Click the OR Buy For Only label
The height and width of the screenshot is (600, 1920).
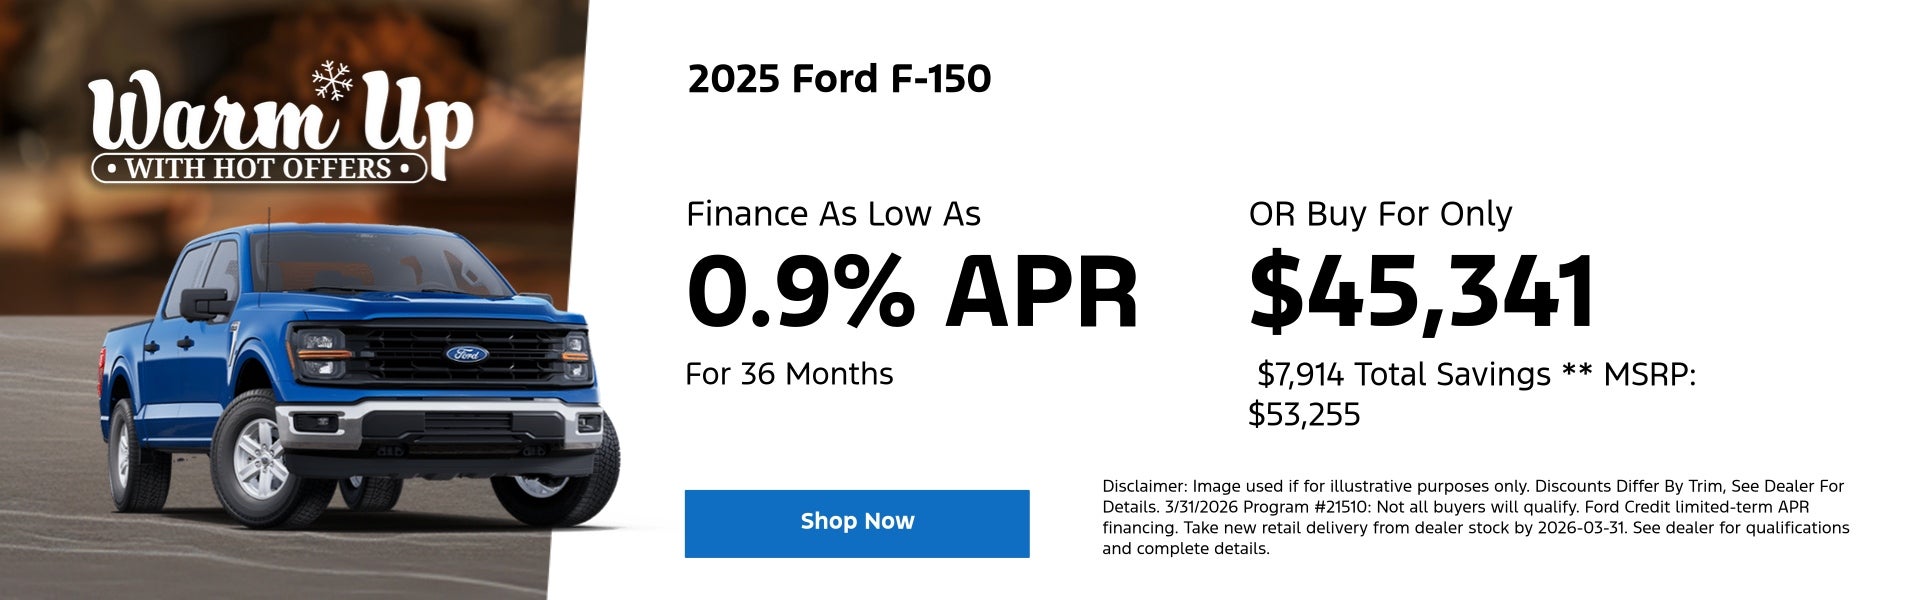click(1380, 214)
